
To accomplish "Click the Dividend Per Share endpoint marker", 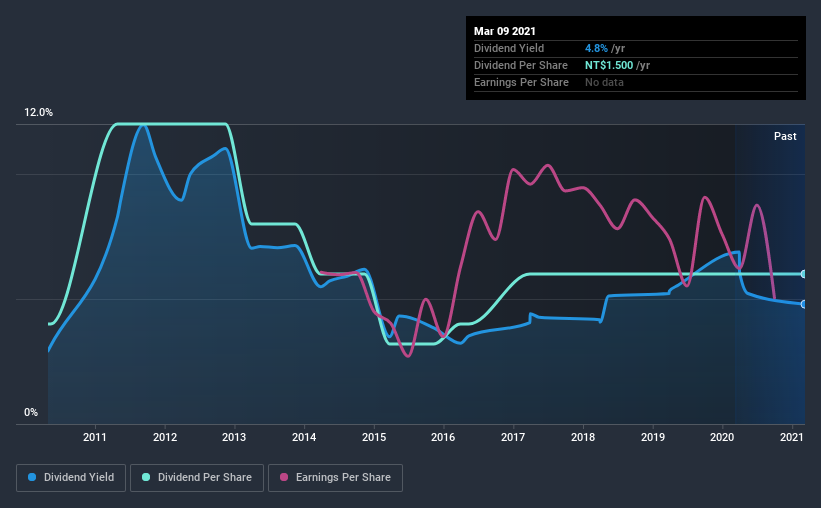I will [x=804, y=274].
